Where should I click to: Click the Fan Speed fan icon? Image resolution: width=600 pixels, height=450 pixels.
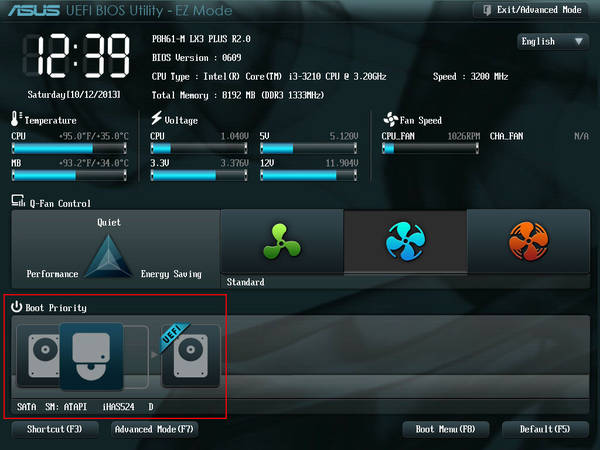(x=391, y=119)
